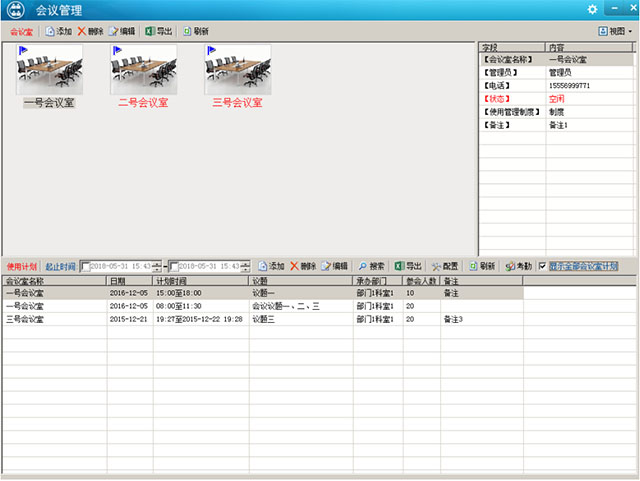Enable the start date checkbox in the time filter
Screen dimensions: 640x481
coord(86,266)
